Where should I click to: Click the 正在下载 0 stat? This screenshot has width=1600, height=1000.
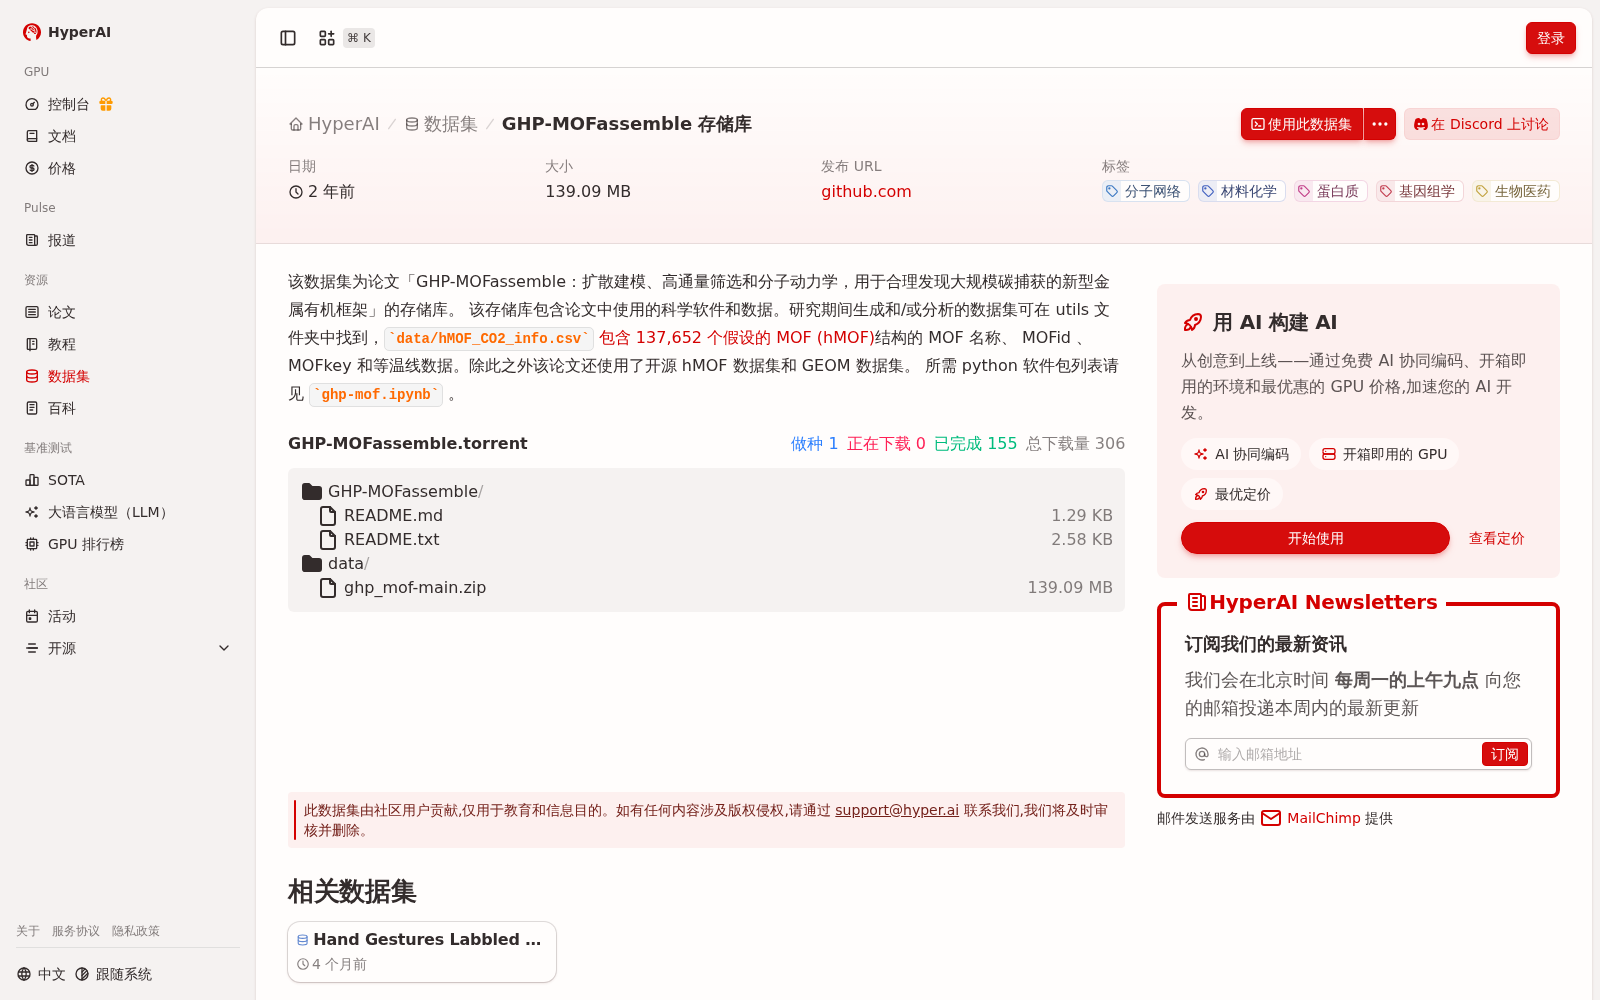pos(886,443)
